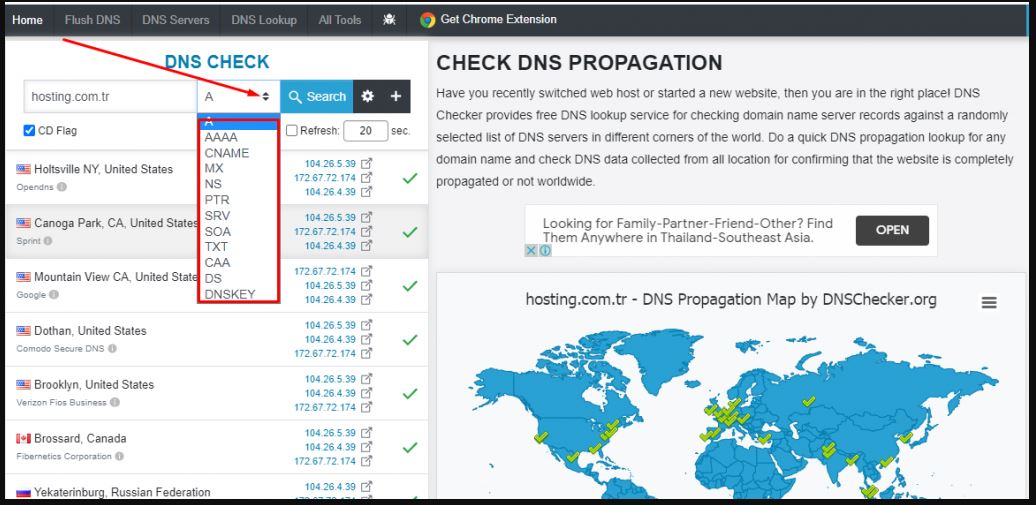Open the record type dropdown

tap(238, 97)
